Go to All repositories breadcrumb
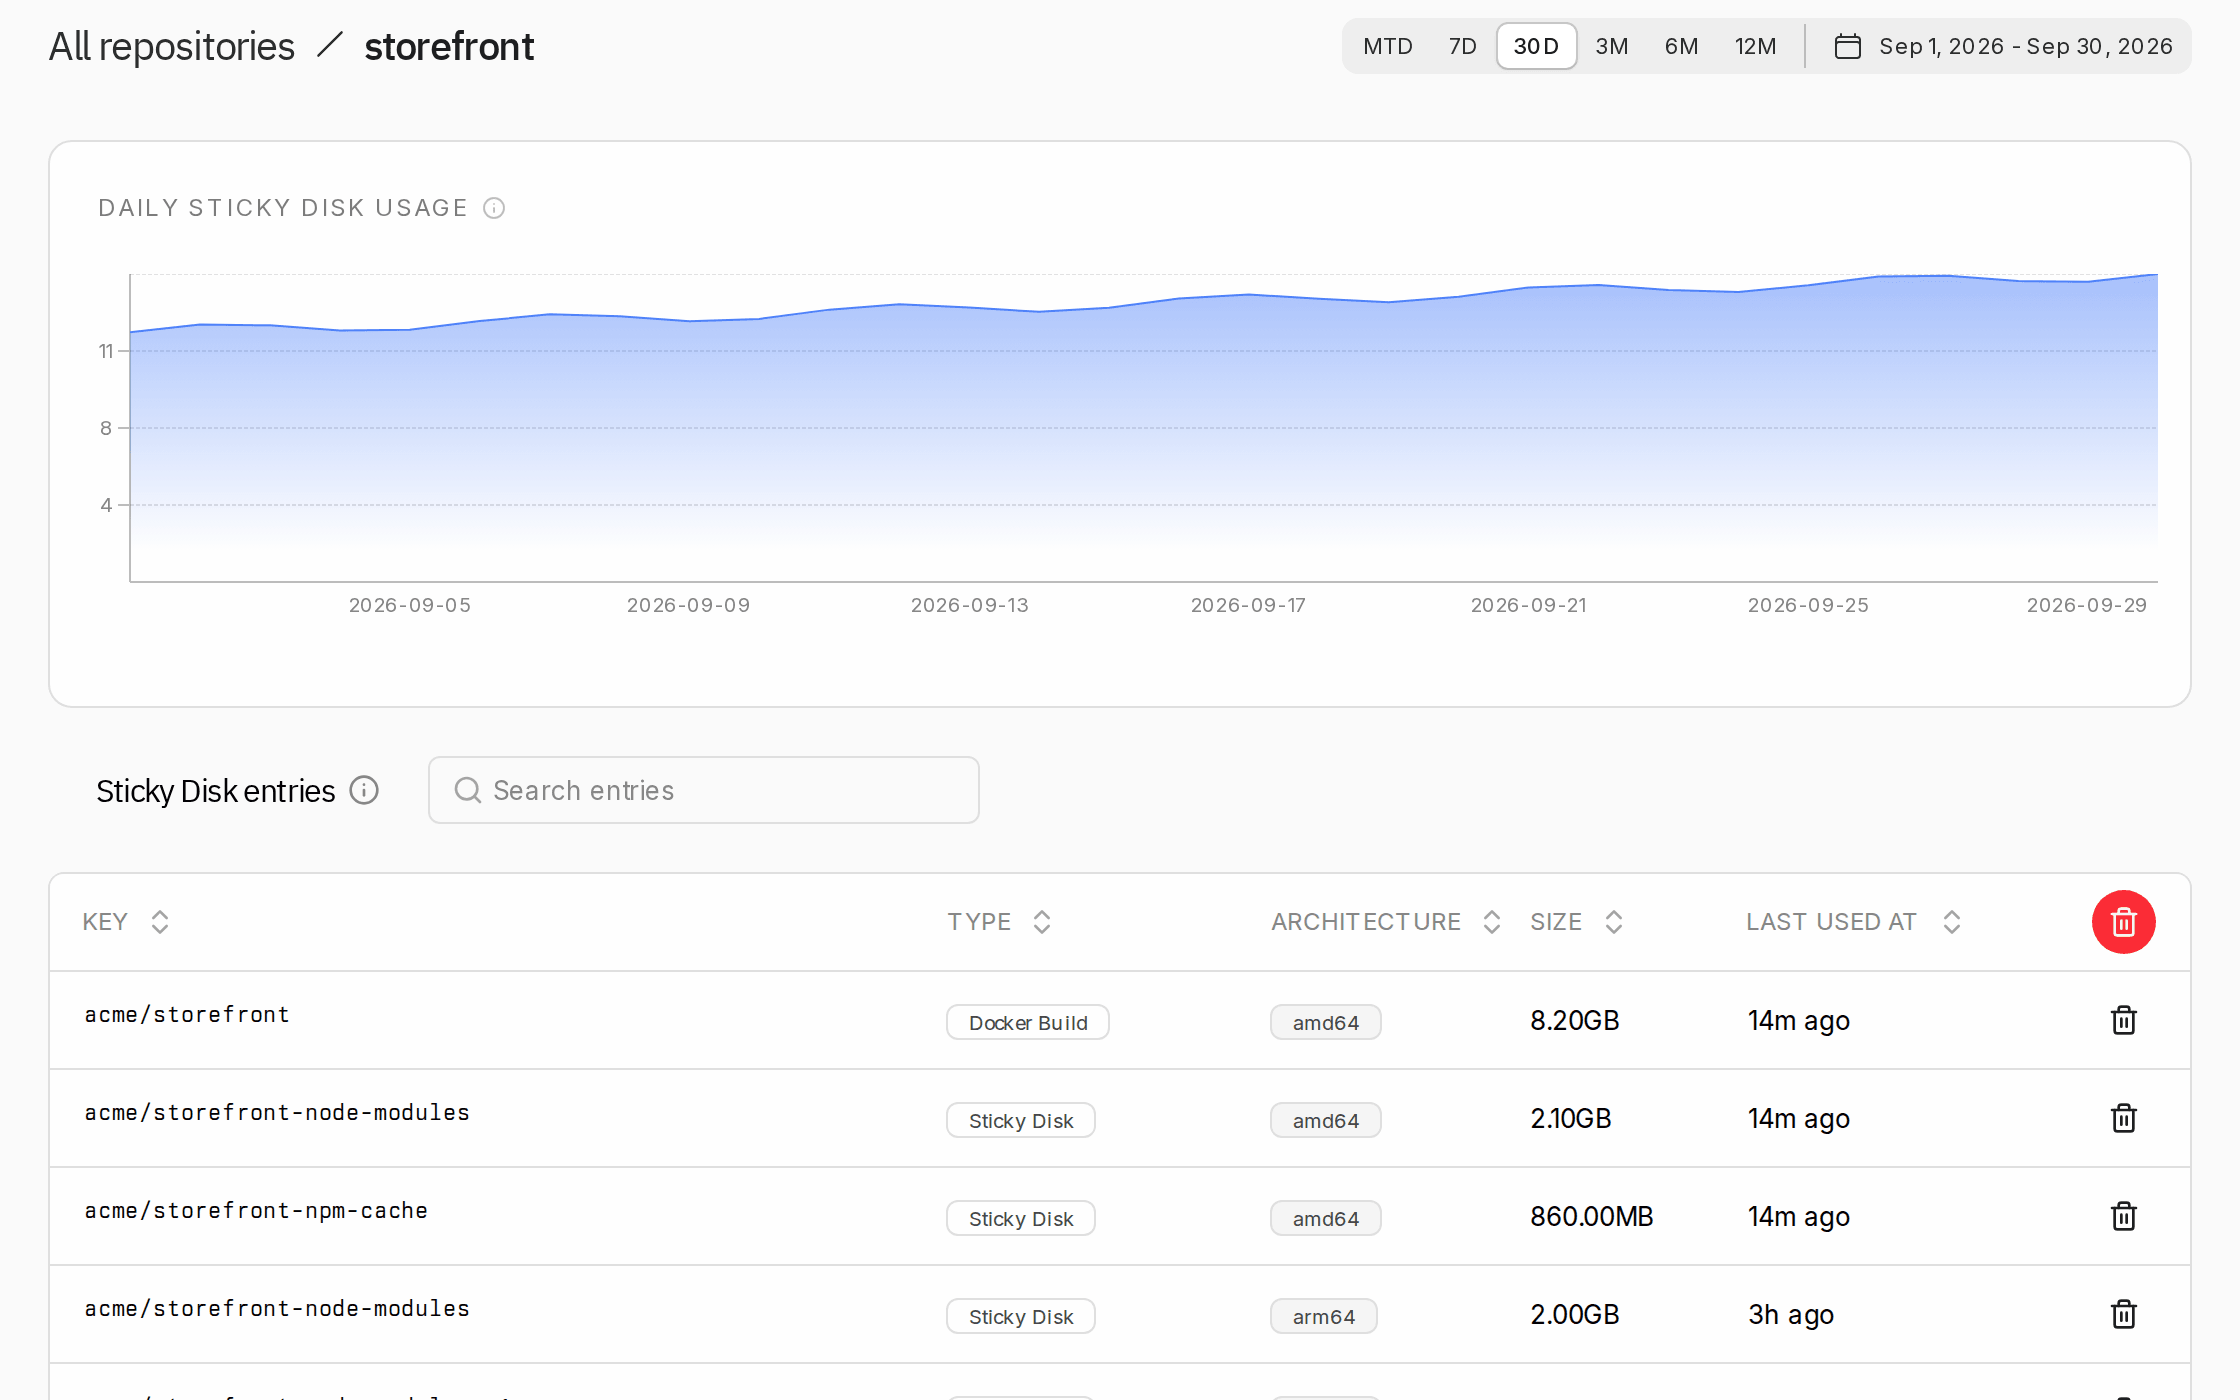 point(172,47)
